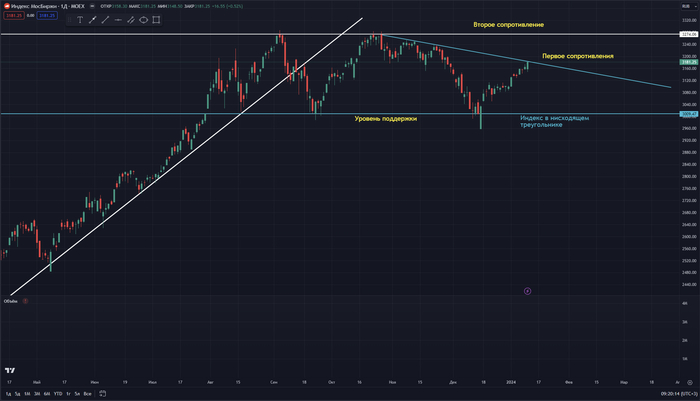This screenshot has width=700, height=401.
Task: Toggle the symbol legend collapse icon
Action: coord(92,6)
